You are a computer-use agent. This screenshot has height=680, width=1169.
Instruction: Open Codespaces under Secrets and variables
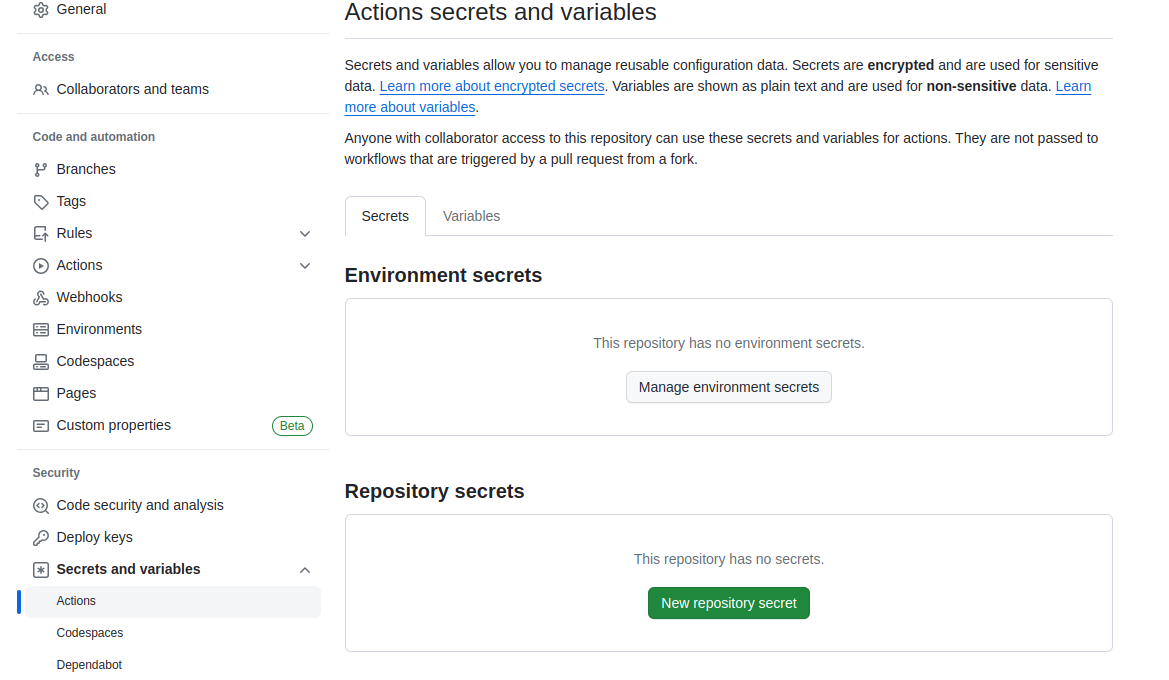tap(90, 633)
